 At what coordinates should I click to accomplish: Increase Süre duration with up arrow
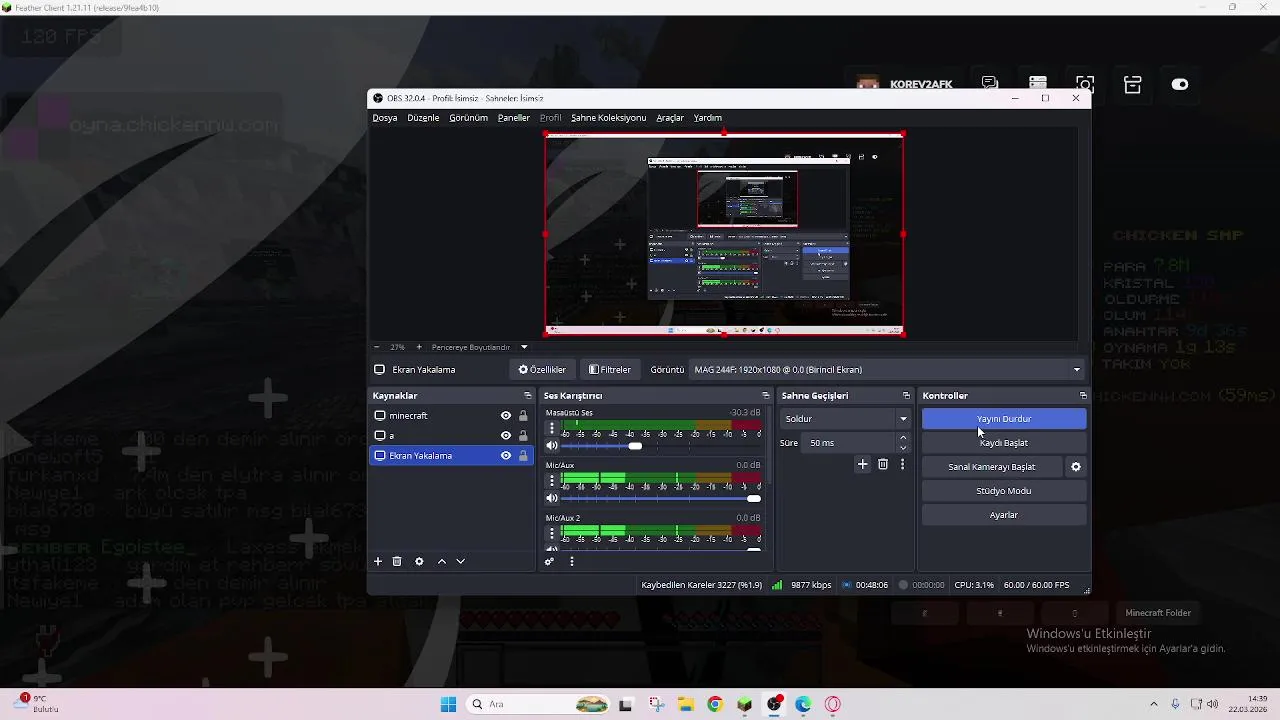[x=904, y=438]
